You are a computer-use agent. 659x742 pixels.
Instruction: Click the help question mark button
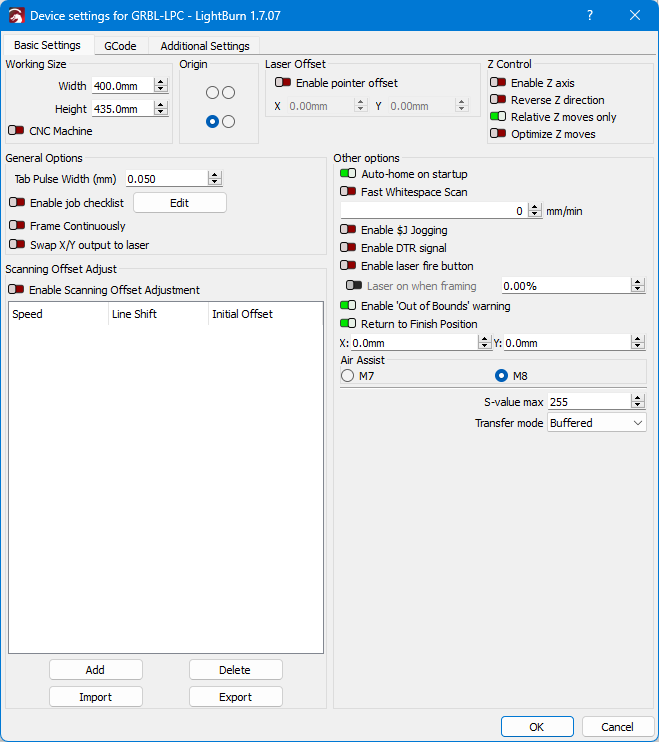pos(590,16)
